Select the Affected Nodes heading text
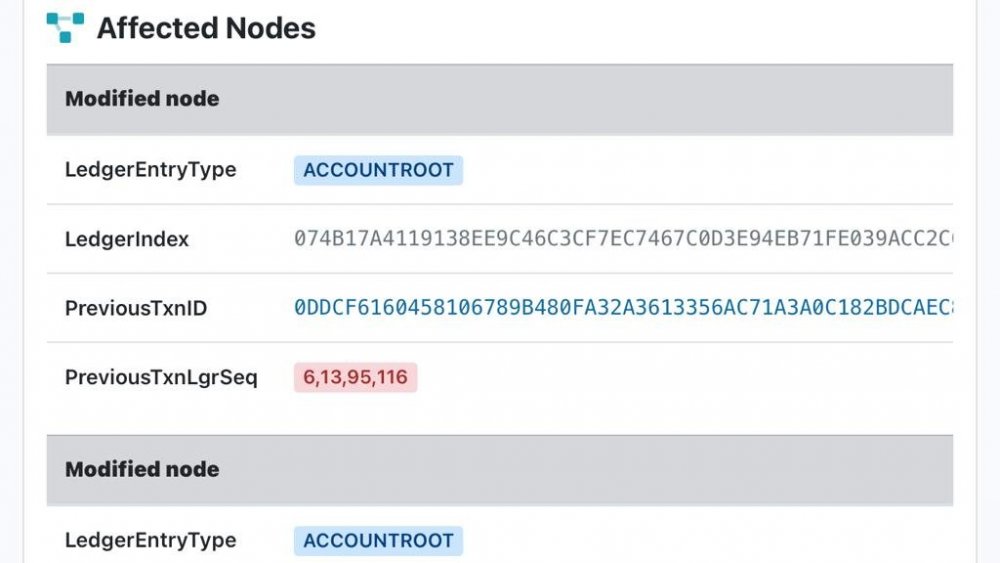The width and height of the screenshot is (1000, 563). 206,29
